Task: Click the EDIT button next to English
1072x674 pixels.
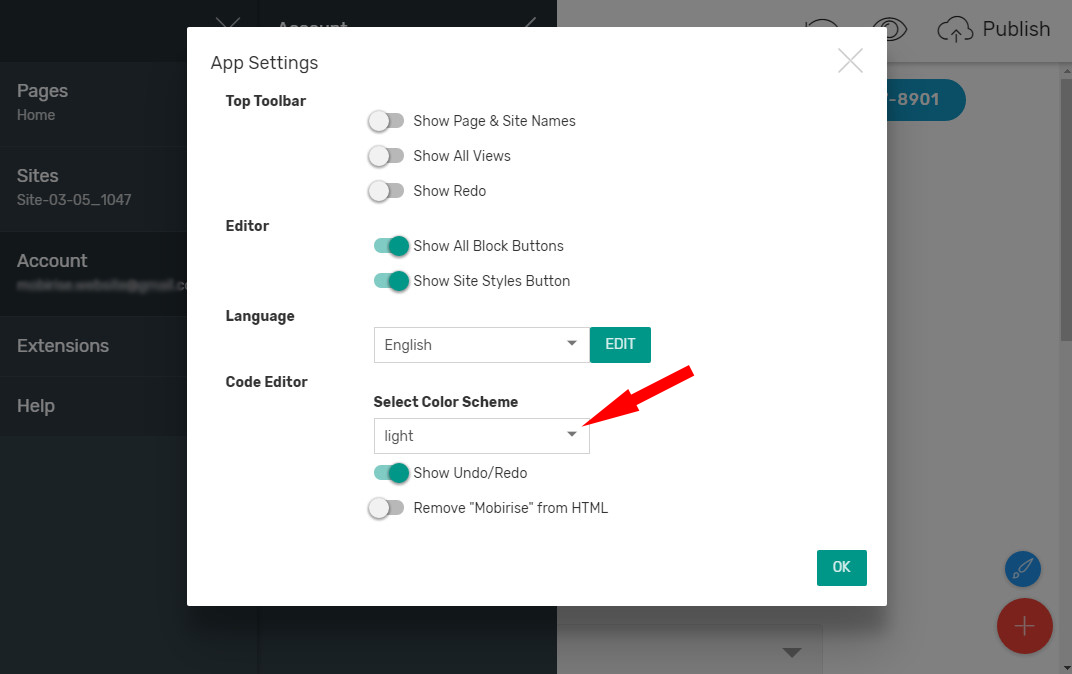Action: (620, 344)
